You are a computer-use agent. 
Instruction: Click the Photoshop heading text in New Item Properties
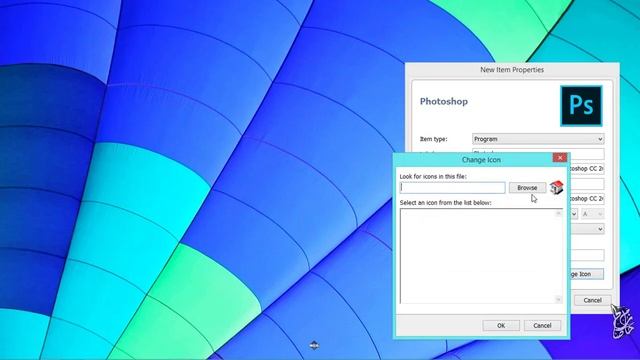coord(444,101)
